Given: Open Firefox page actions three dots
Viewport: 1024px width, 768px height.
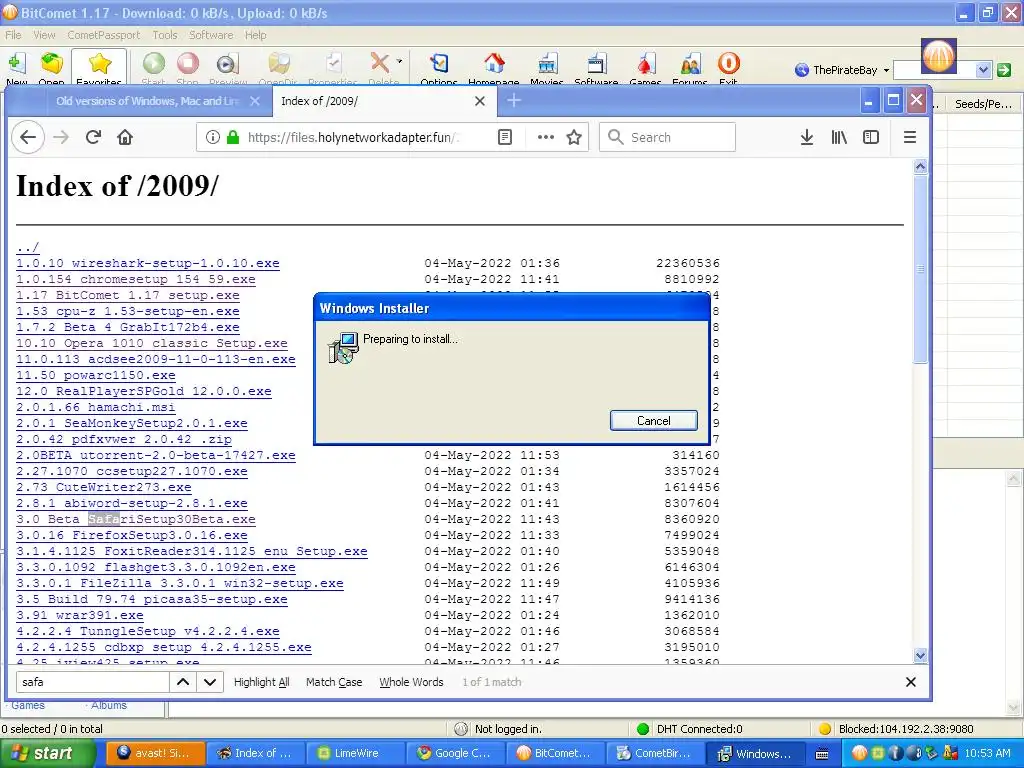Looking at the screenshot, I should coord(545,137).
